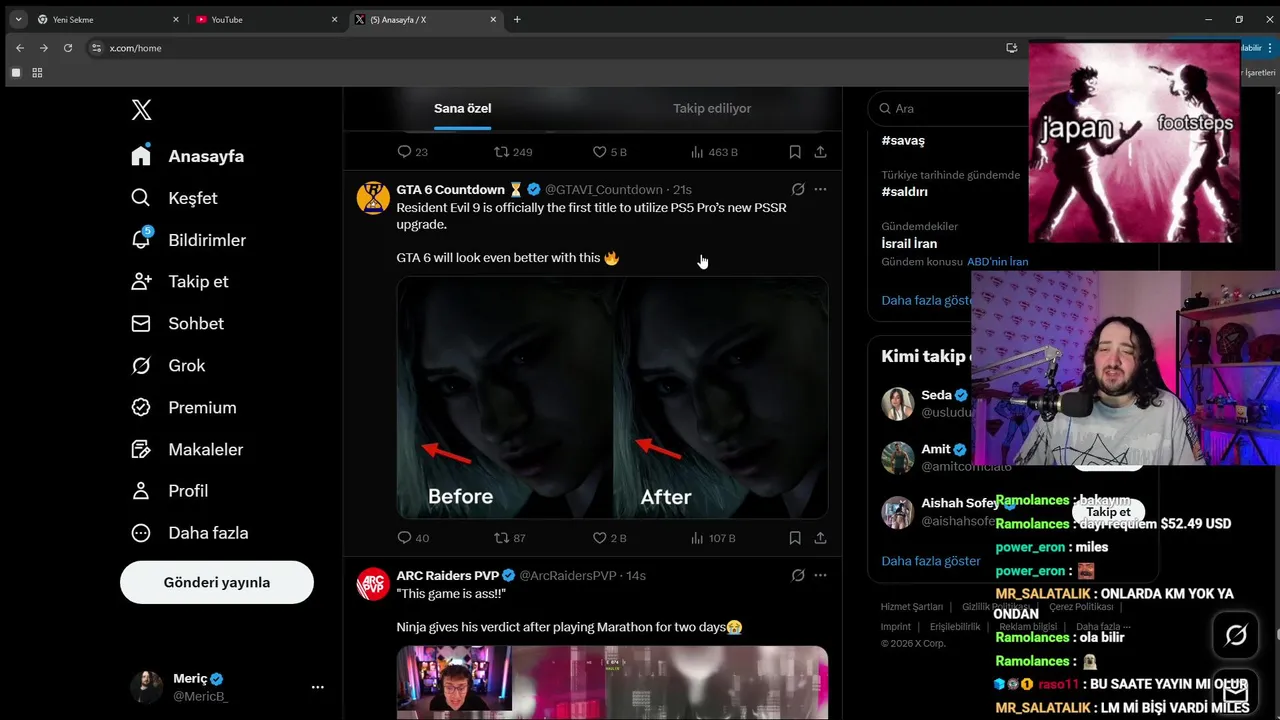Open Profil page
The image size is (1280, 720).
(x=170, y=491)
